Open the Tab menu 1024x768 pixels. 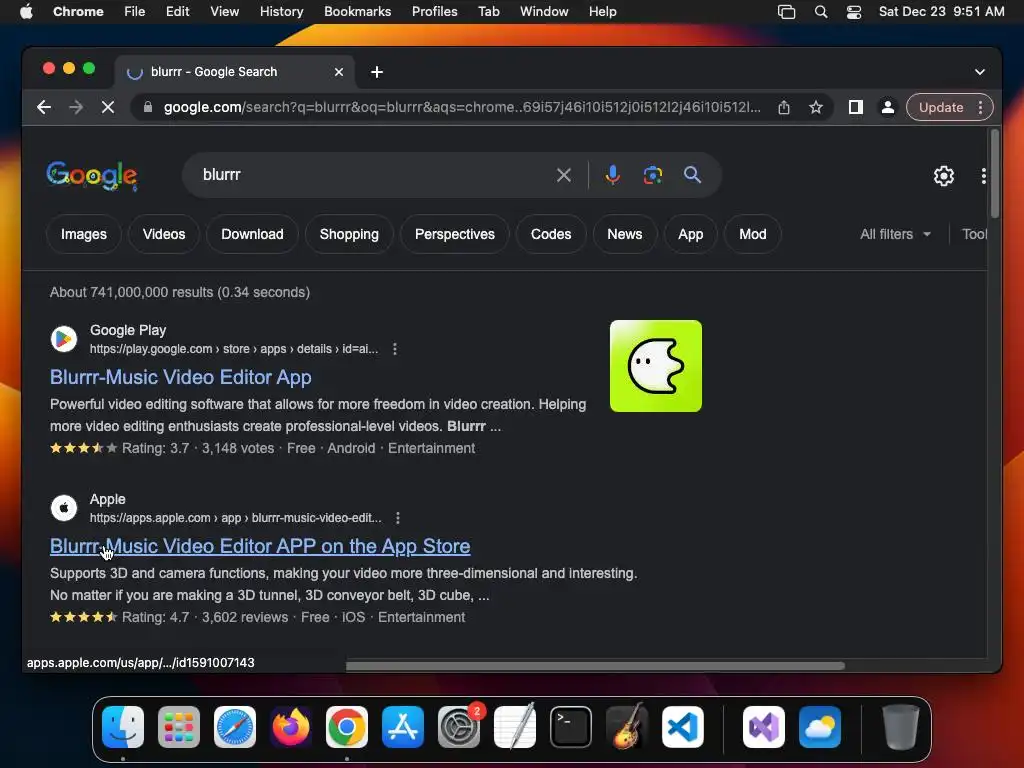pos(488,12)
